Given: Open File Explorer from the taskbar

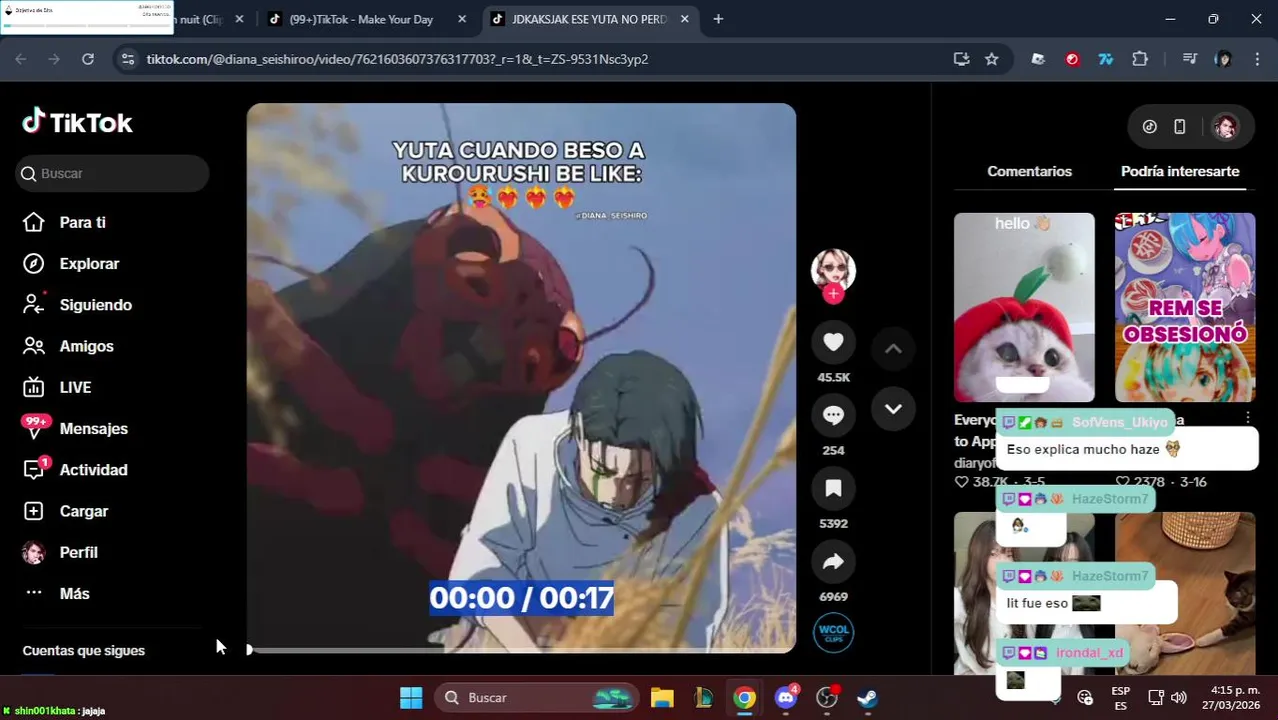Looking at the screenshot, I should 662,698.
